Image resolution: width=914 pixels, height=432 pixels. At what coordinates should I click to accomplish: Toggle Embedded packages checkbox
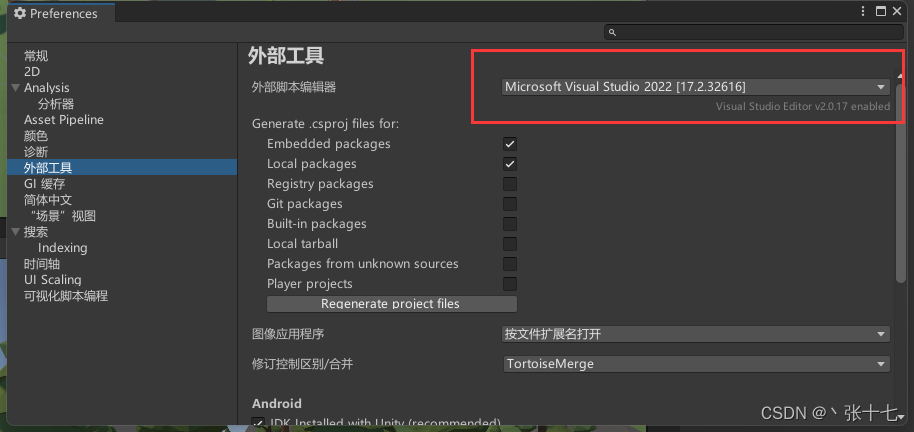510,144
